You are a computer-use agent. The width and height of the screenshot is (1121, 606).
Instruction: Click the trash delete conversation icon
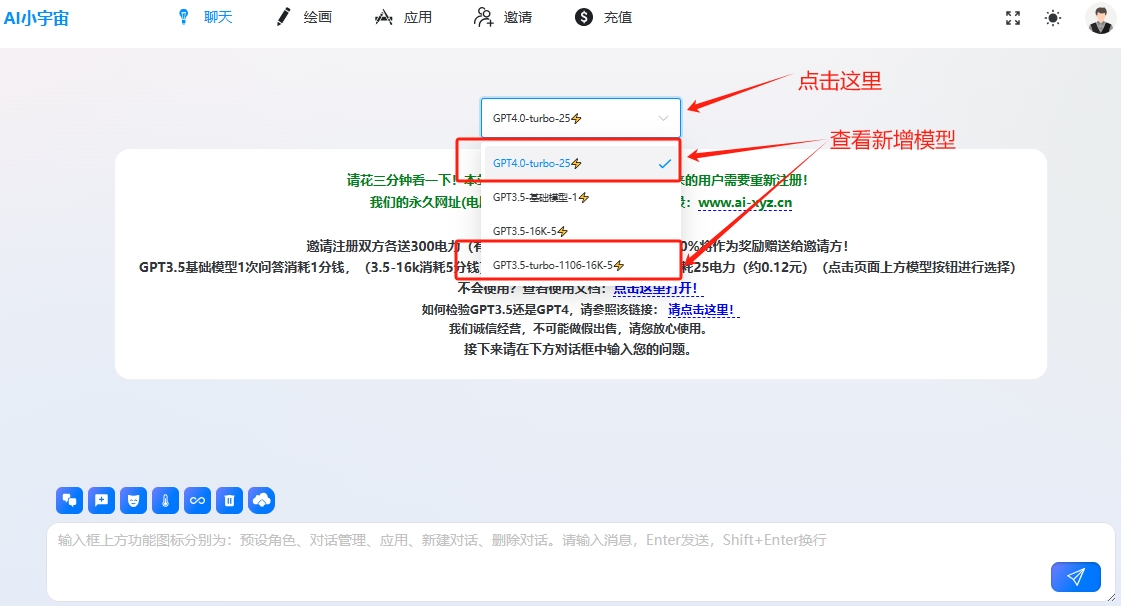point(229,500)
